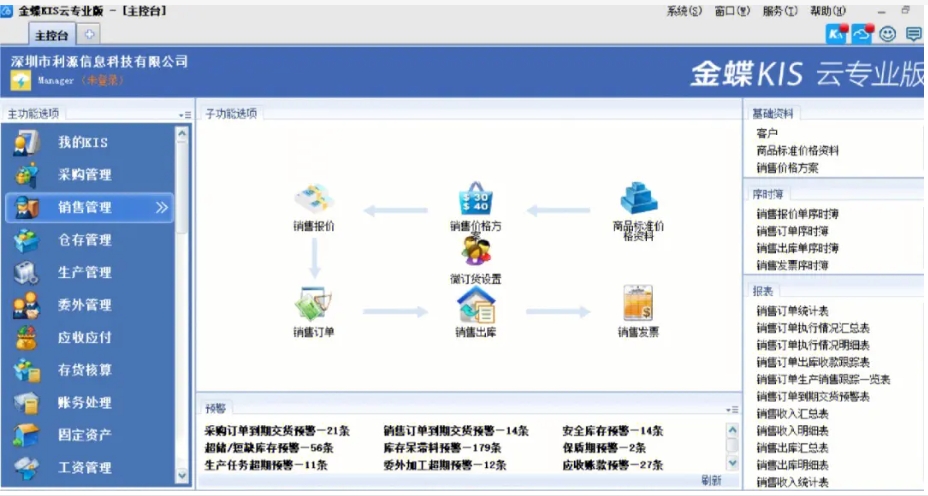Open 销售订单到期交货预警表 report
Screen dimensions: 928x496
click(x=813, y=397)
